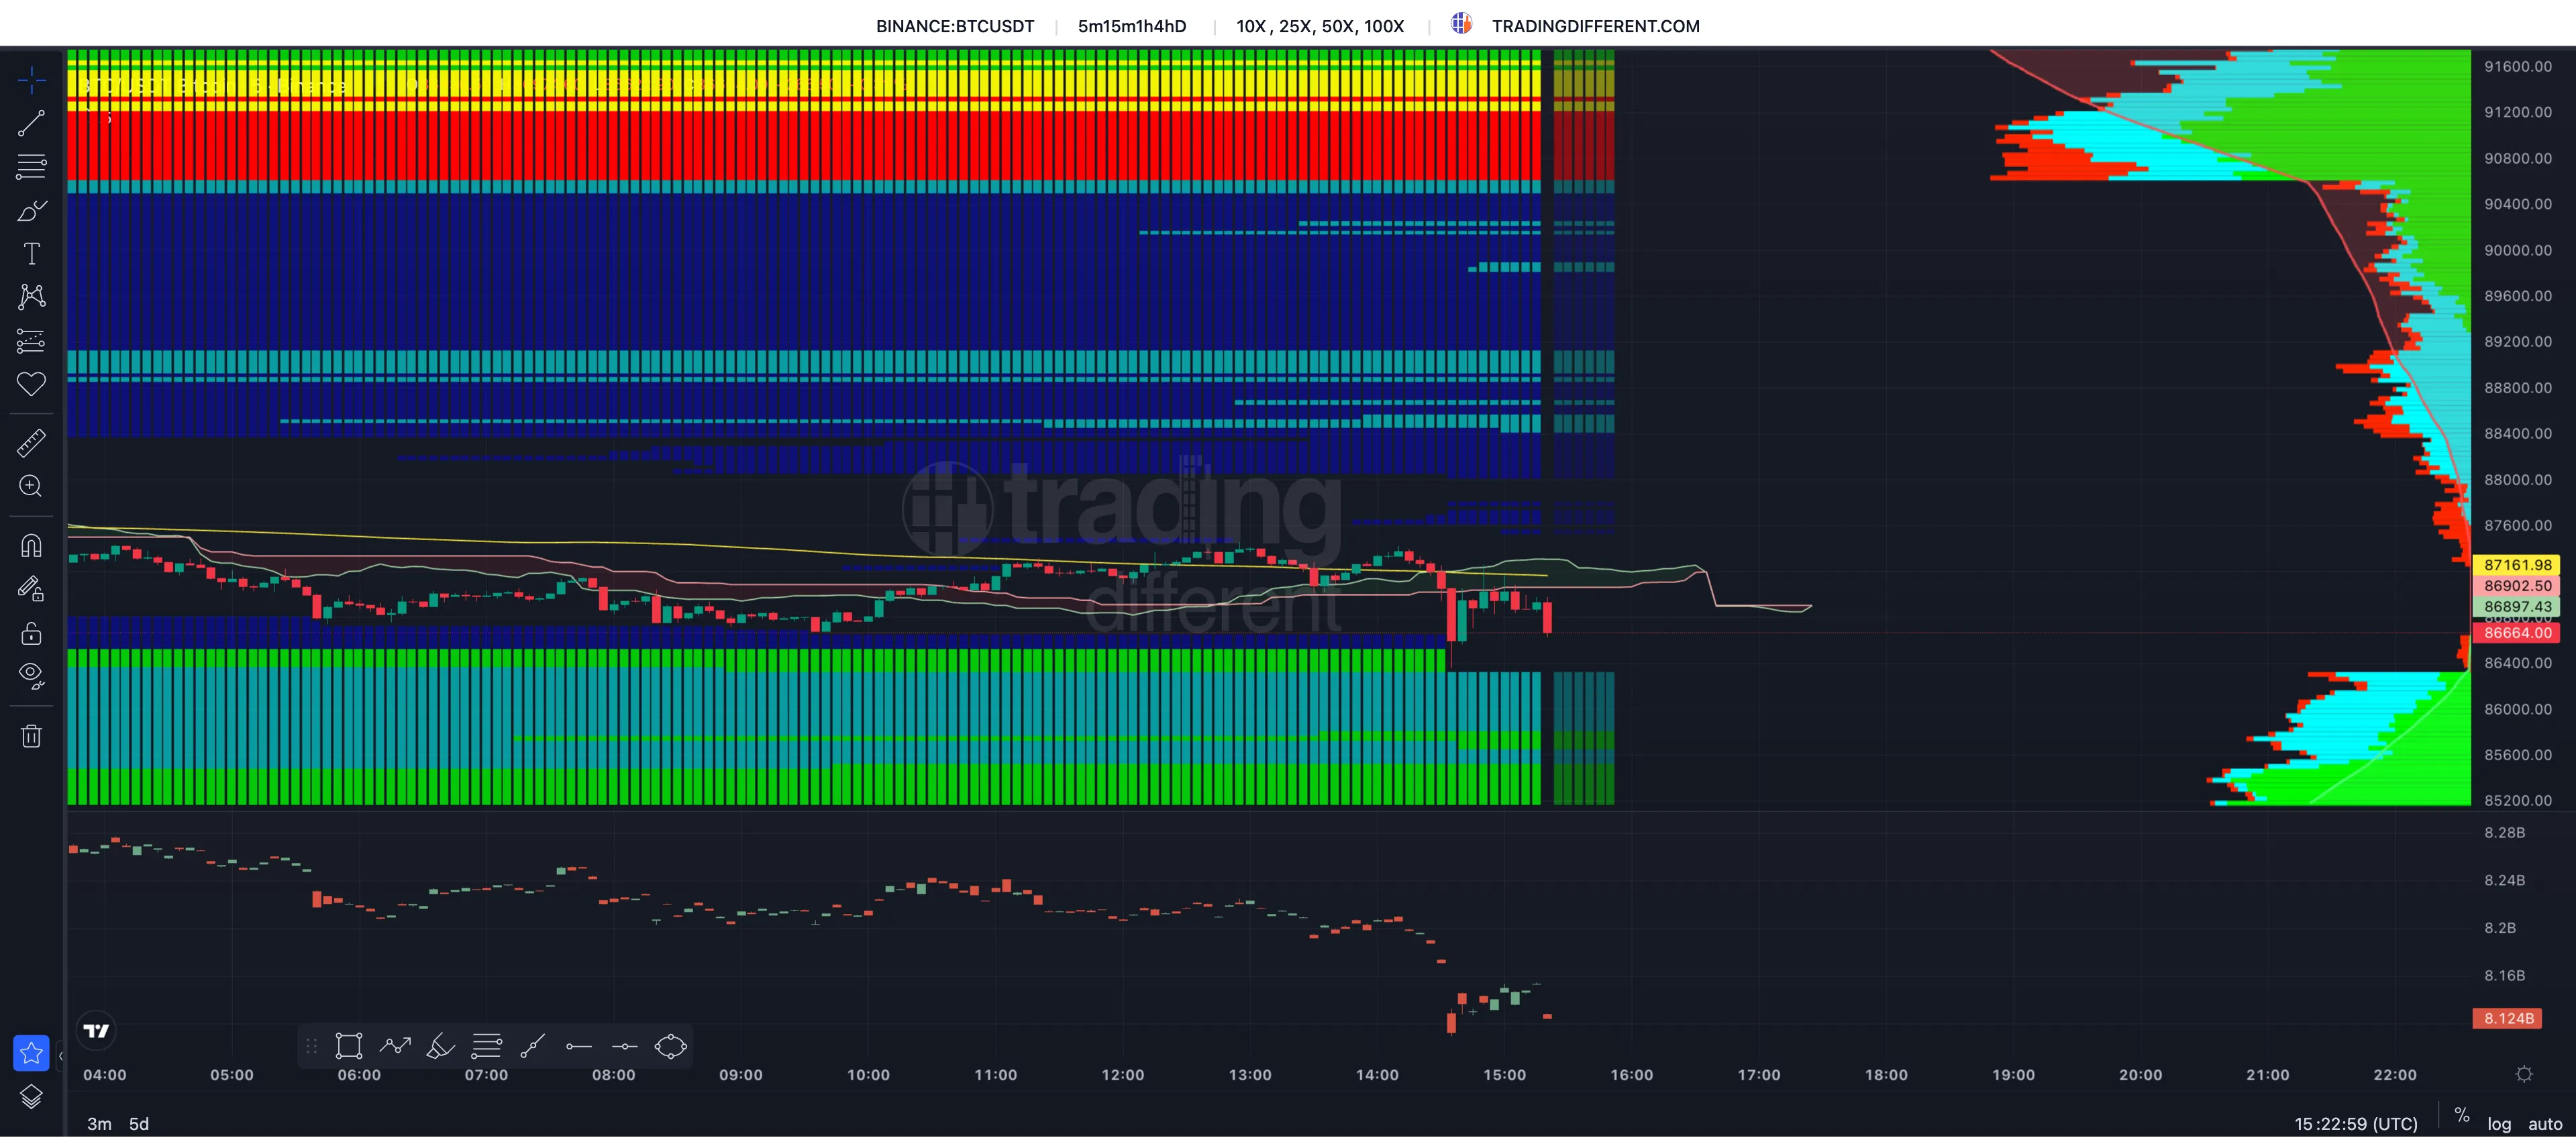Select the 5d date range

pyautogui.click(x=139, y=1124)
